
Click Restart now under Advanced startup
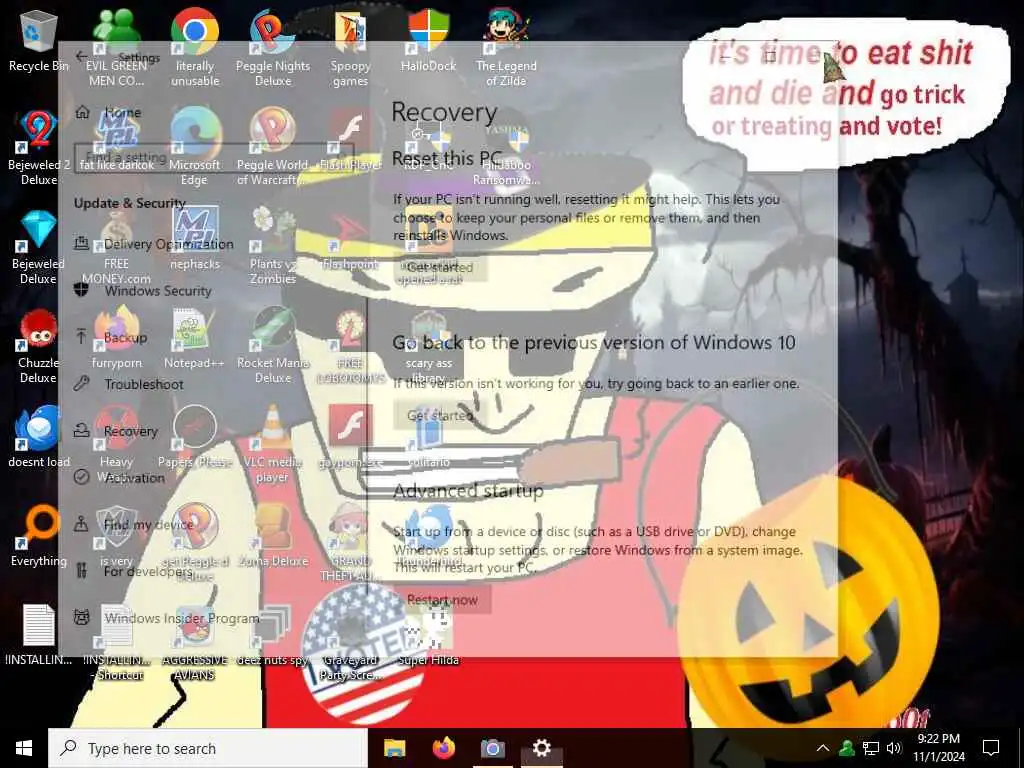pos(442,600)
